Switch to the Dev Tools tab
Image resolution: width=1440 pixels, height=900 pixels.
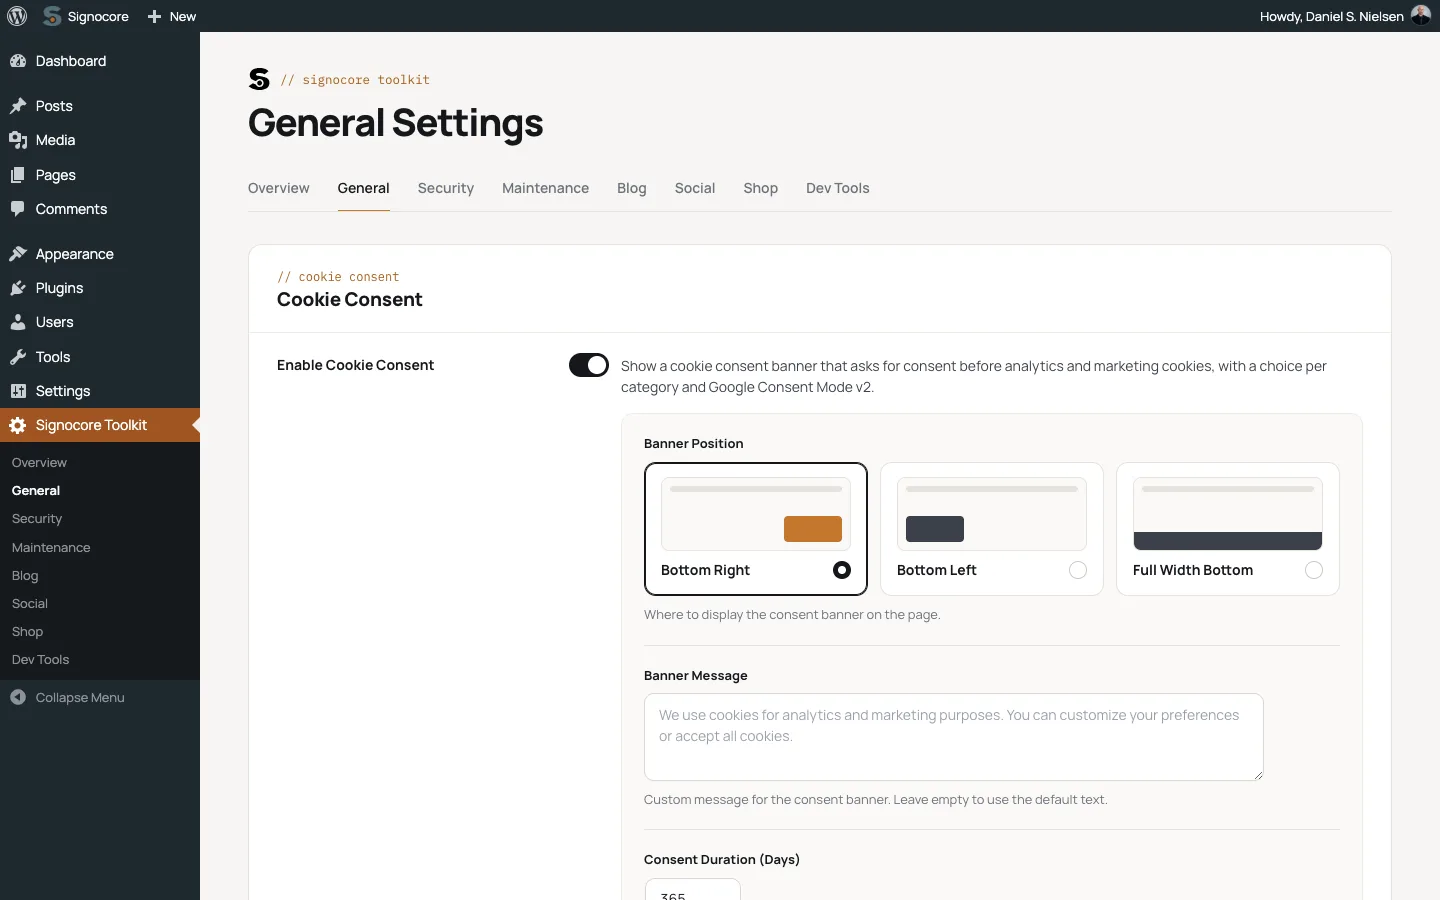838,188
